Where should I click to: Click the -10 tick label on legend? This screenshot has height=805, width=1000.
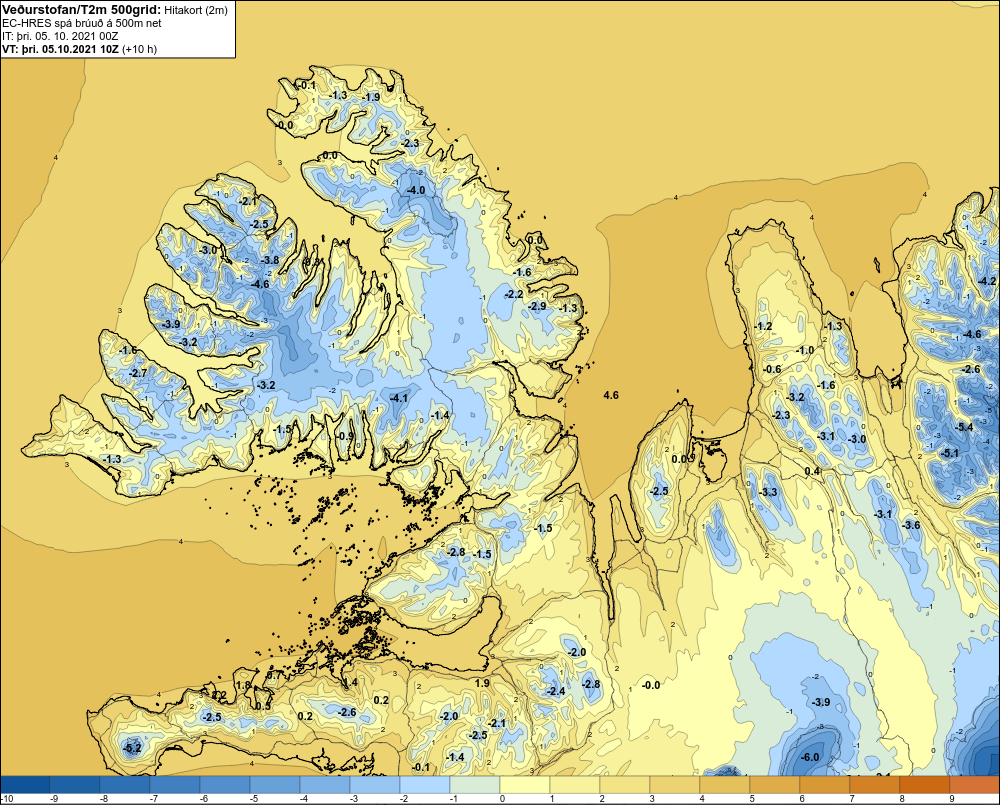point(7,799)
